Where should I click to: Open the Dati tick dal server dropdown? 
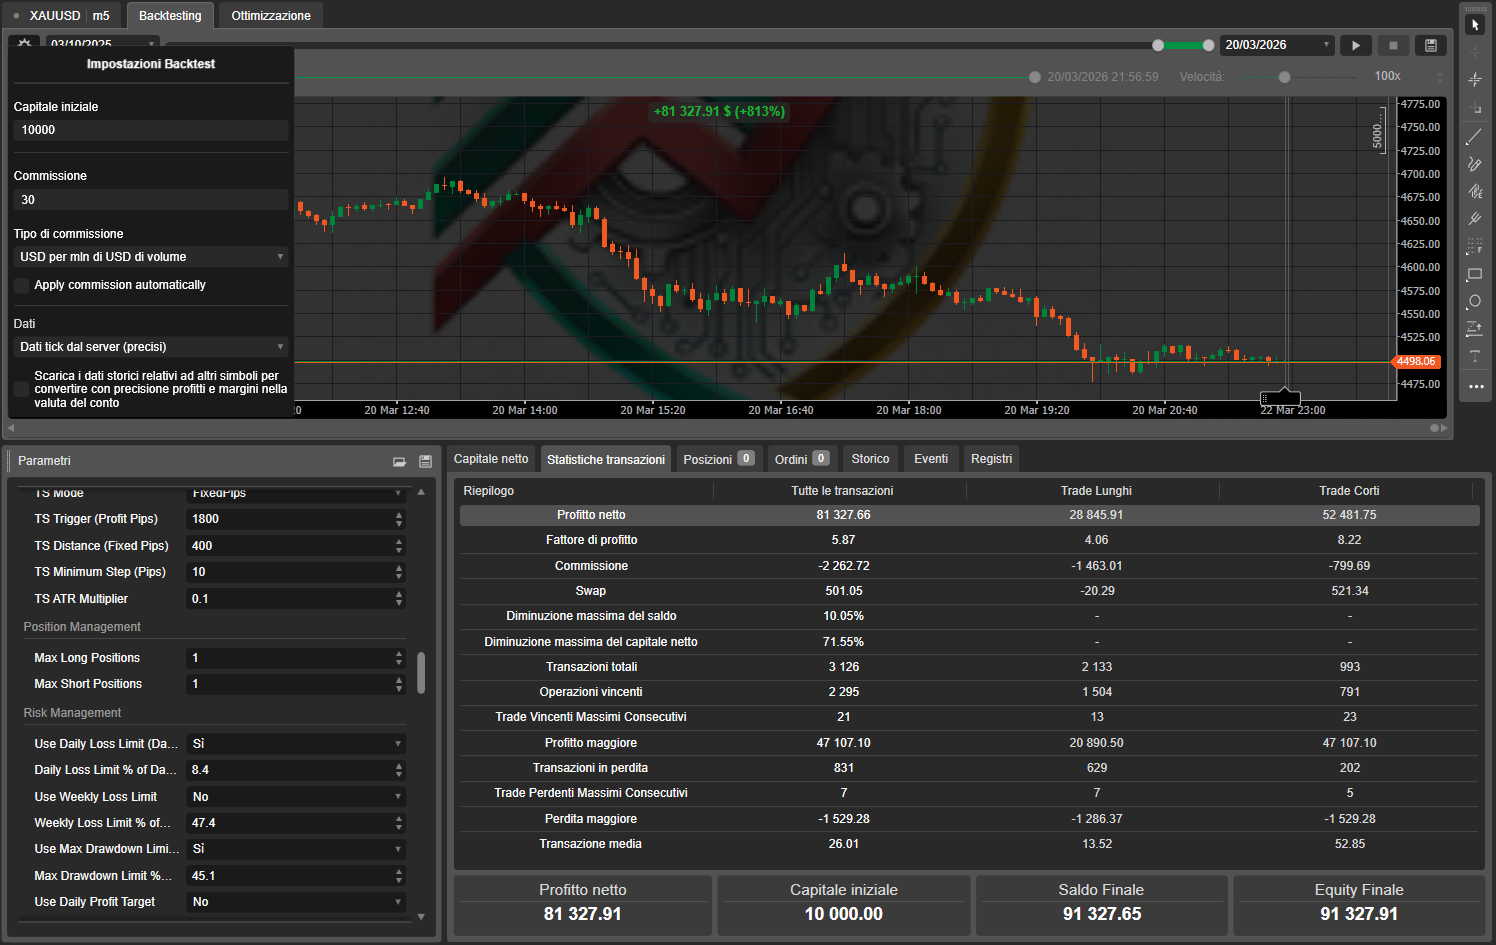click(x=149, y=346)
